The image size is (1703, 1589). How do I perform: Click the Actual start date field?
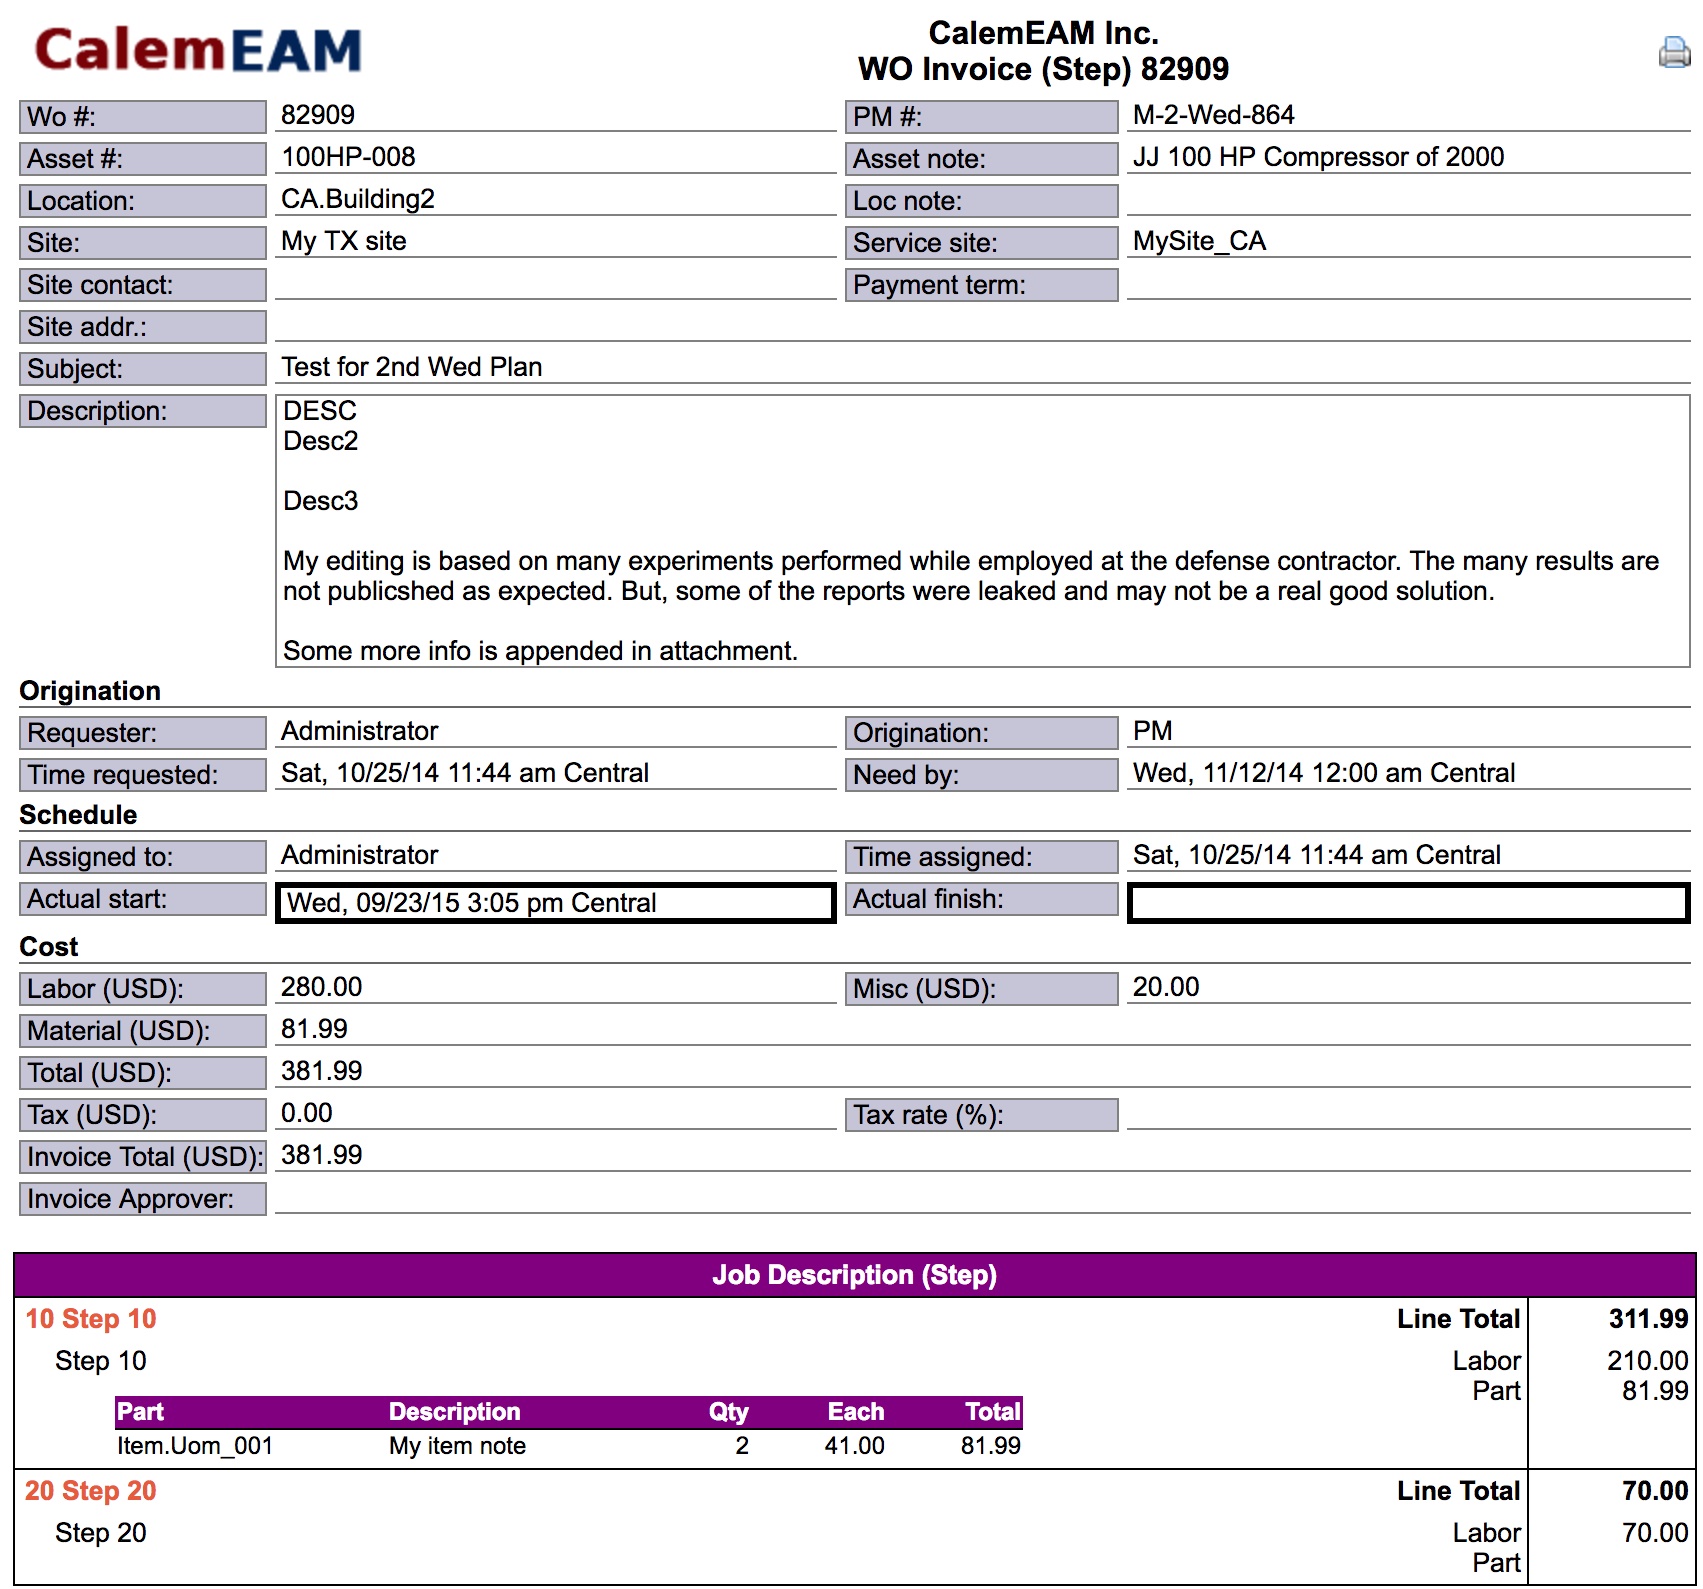[555, 903]
